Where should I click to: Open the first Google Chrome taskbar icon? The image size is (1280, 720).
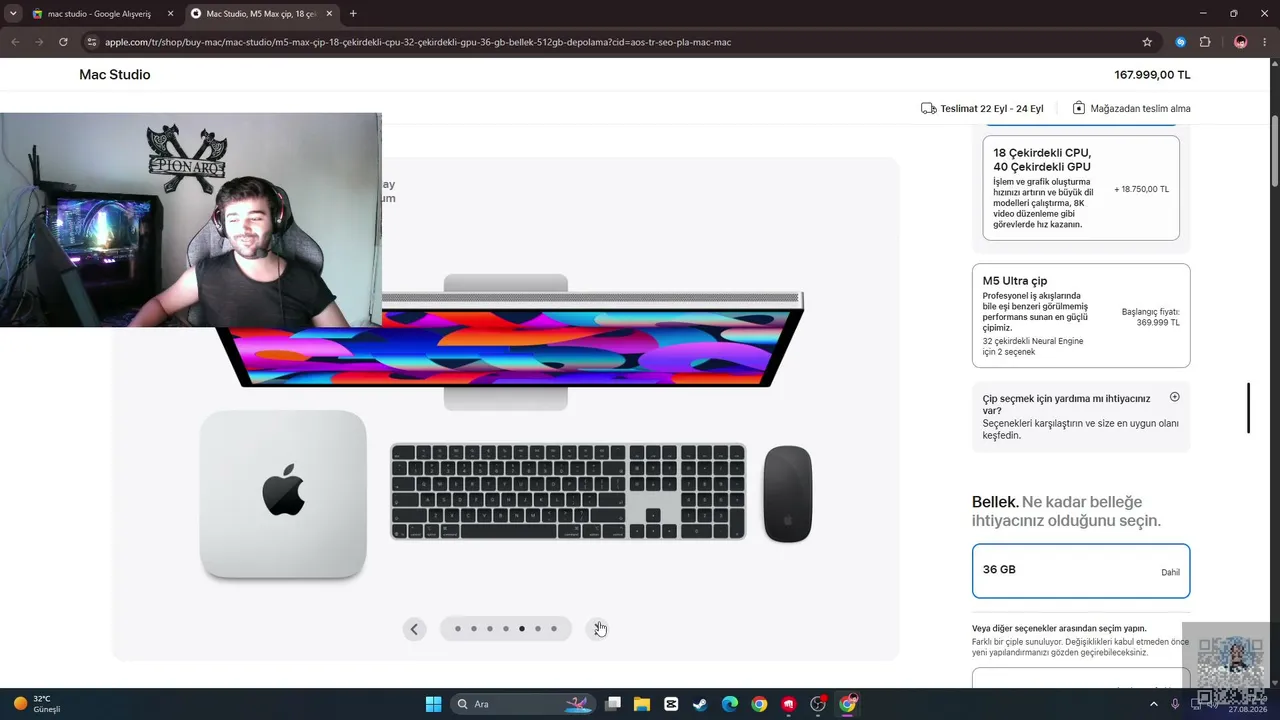759,704
